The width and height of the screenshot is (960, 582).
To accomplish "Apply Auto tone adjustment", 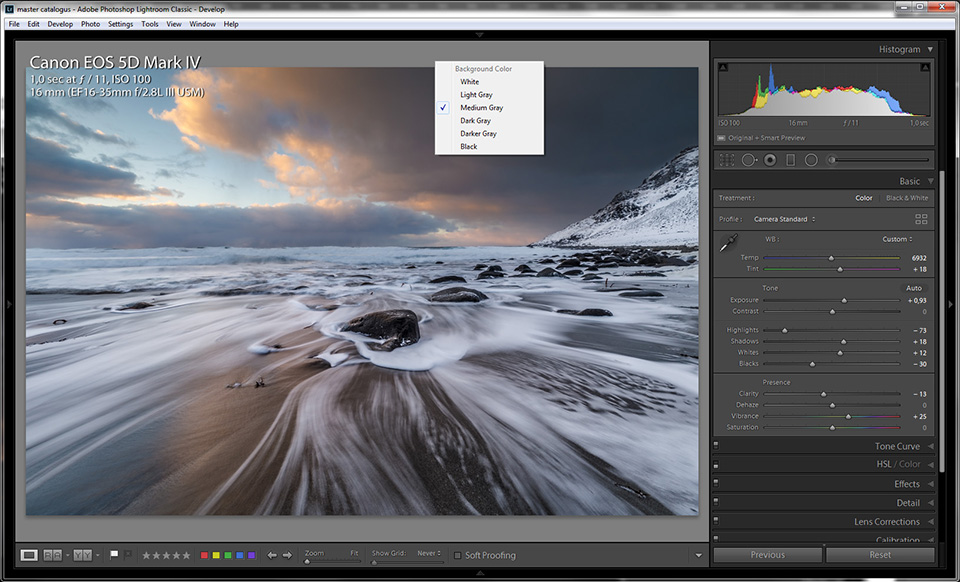I will [913, 288].
